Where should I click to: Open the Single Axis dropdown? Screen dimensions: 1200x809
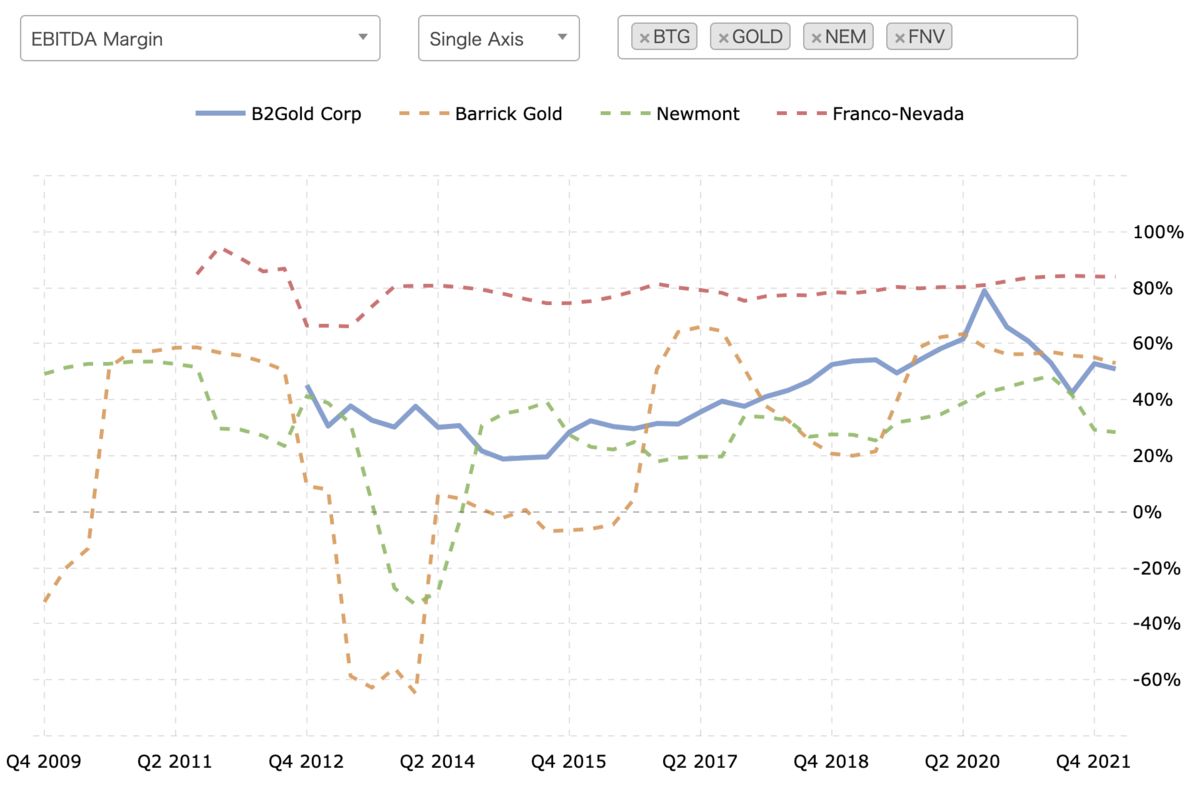498,39
